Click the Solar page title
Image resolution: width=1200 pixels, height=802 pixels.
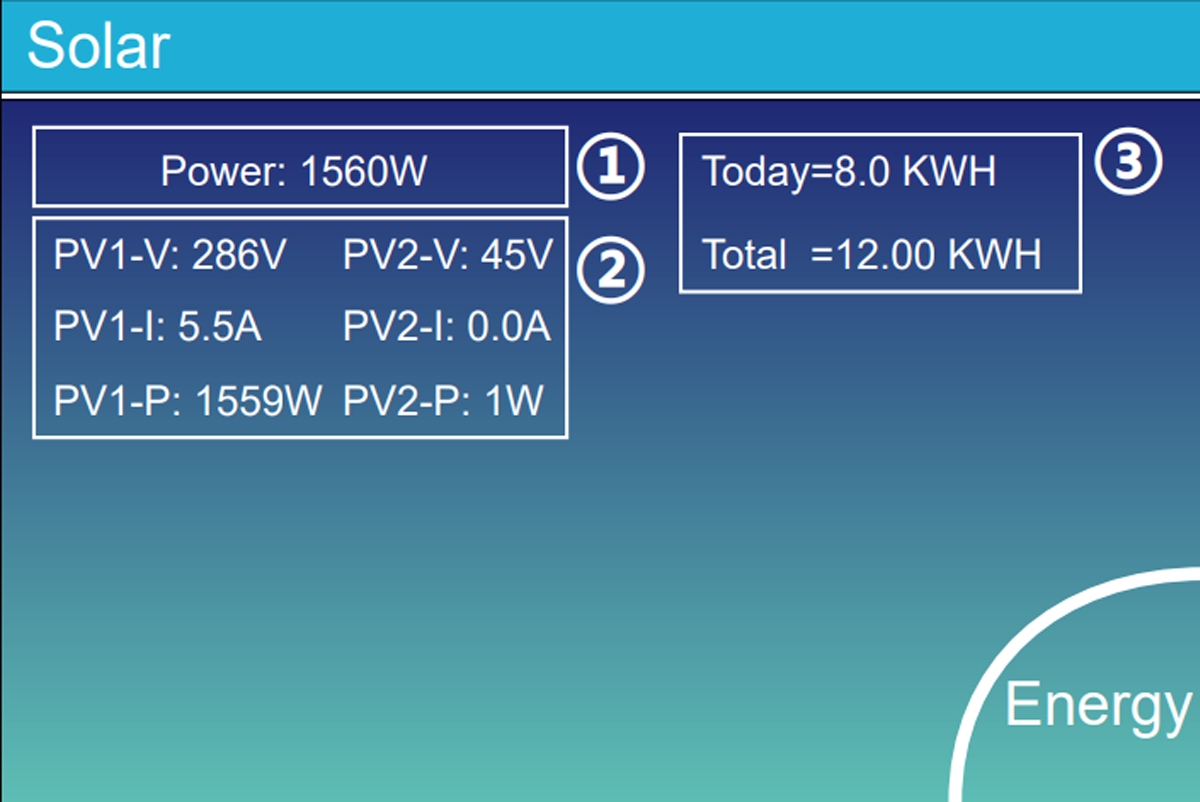pyautogui.click(x=98, y=46)
